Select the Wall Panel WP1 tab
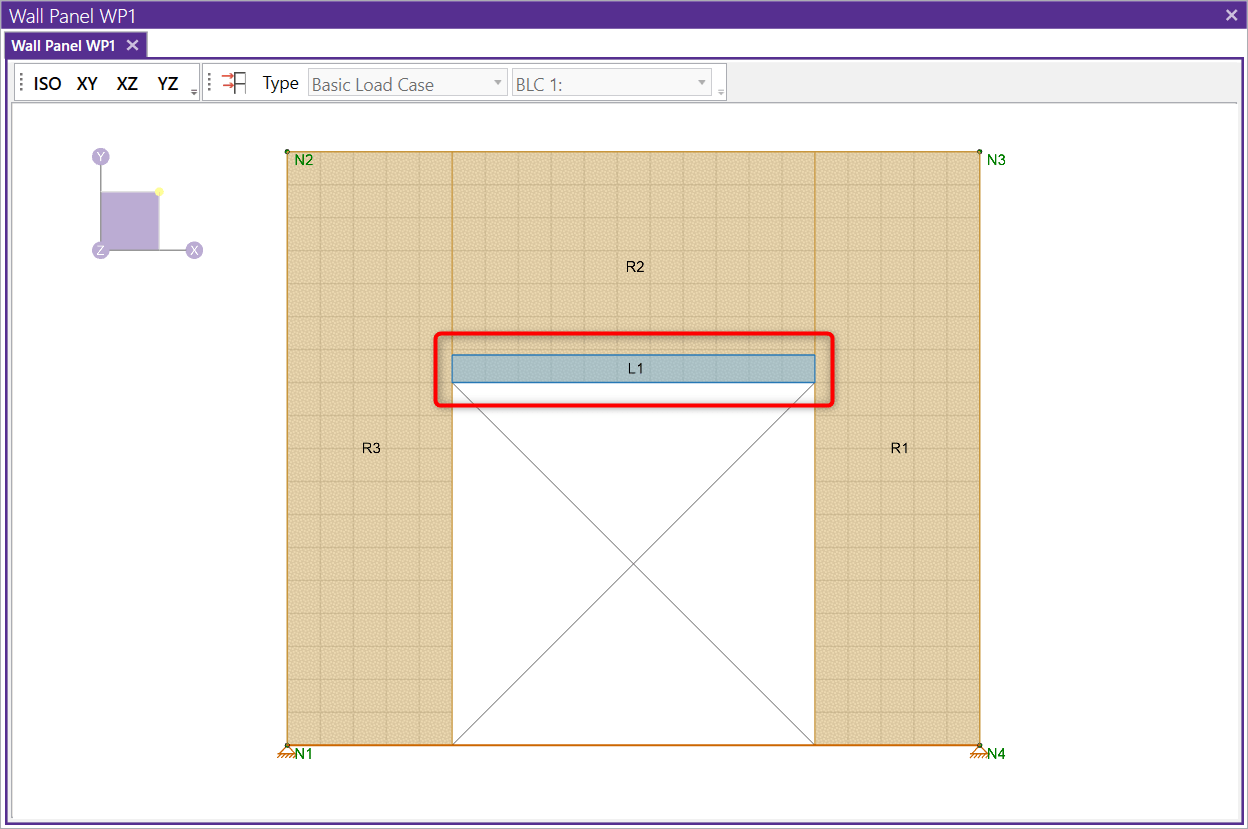Viewport: 1248px width, 829px height. tap(63, 46)
